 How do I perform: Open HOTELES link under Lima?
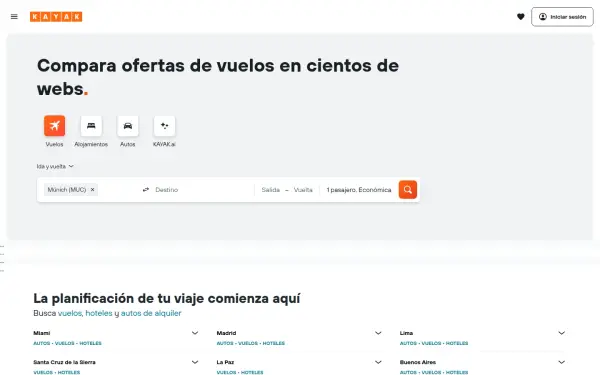457,343
